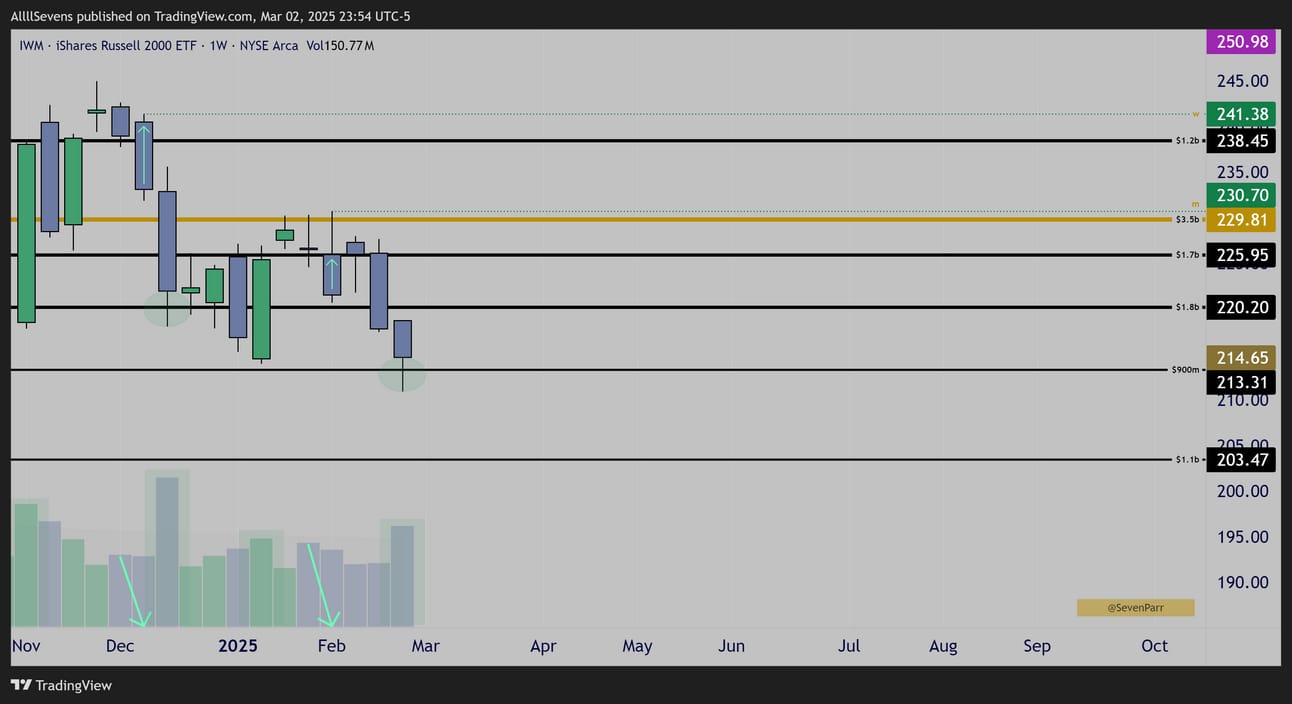The image size is (1292, 704).
Task: Select the $3.5b line annotation
Action: (1187, 219)
